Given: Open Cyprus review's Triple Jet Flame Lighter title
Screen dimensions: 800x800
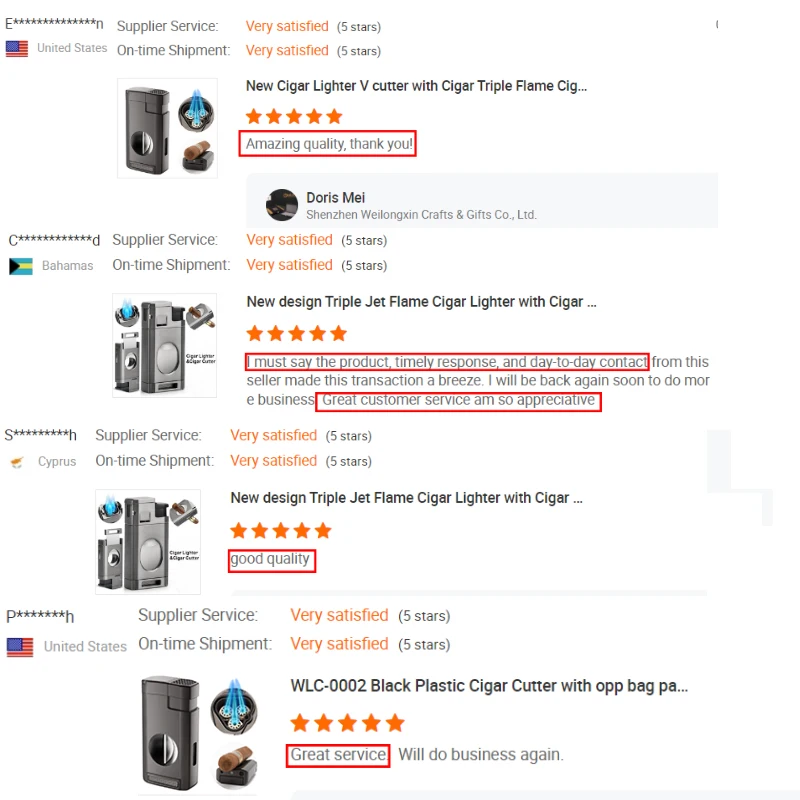Looking at the screenshot, I should click(x=407, y=498).
